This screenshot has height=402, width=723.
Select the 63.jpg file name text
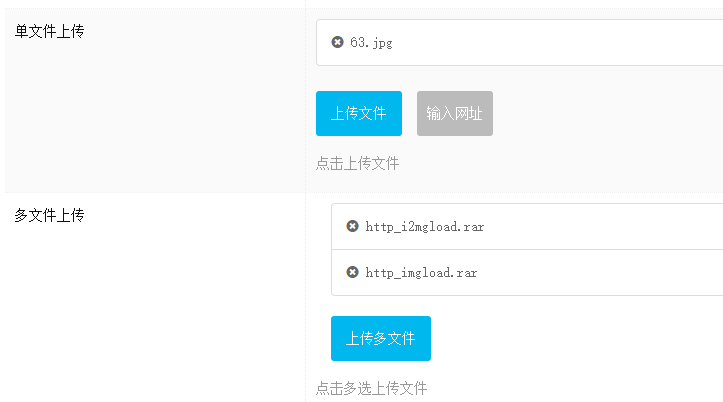point(371,42)
